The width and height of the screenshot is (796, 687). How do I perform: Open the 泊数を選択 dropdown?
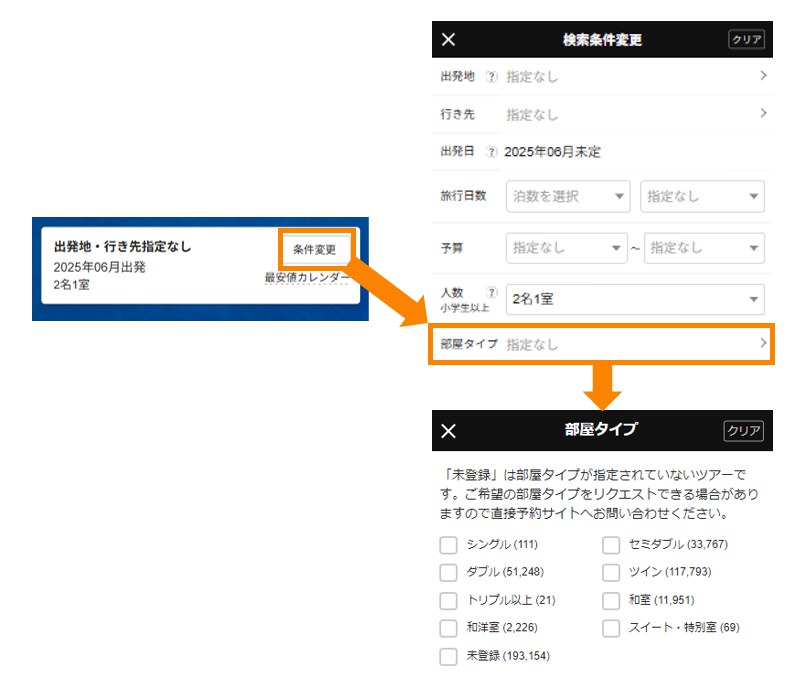[x=568, y=196]
